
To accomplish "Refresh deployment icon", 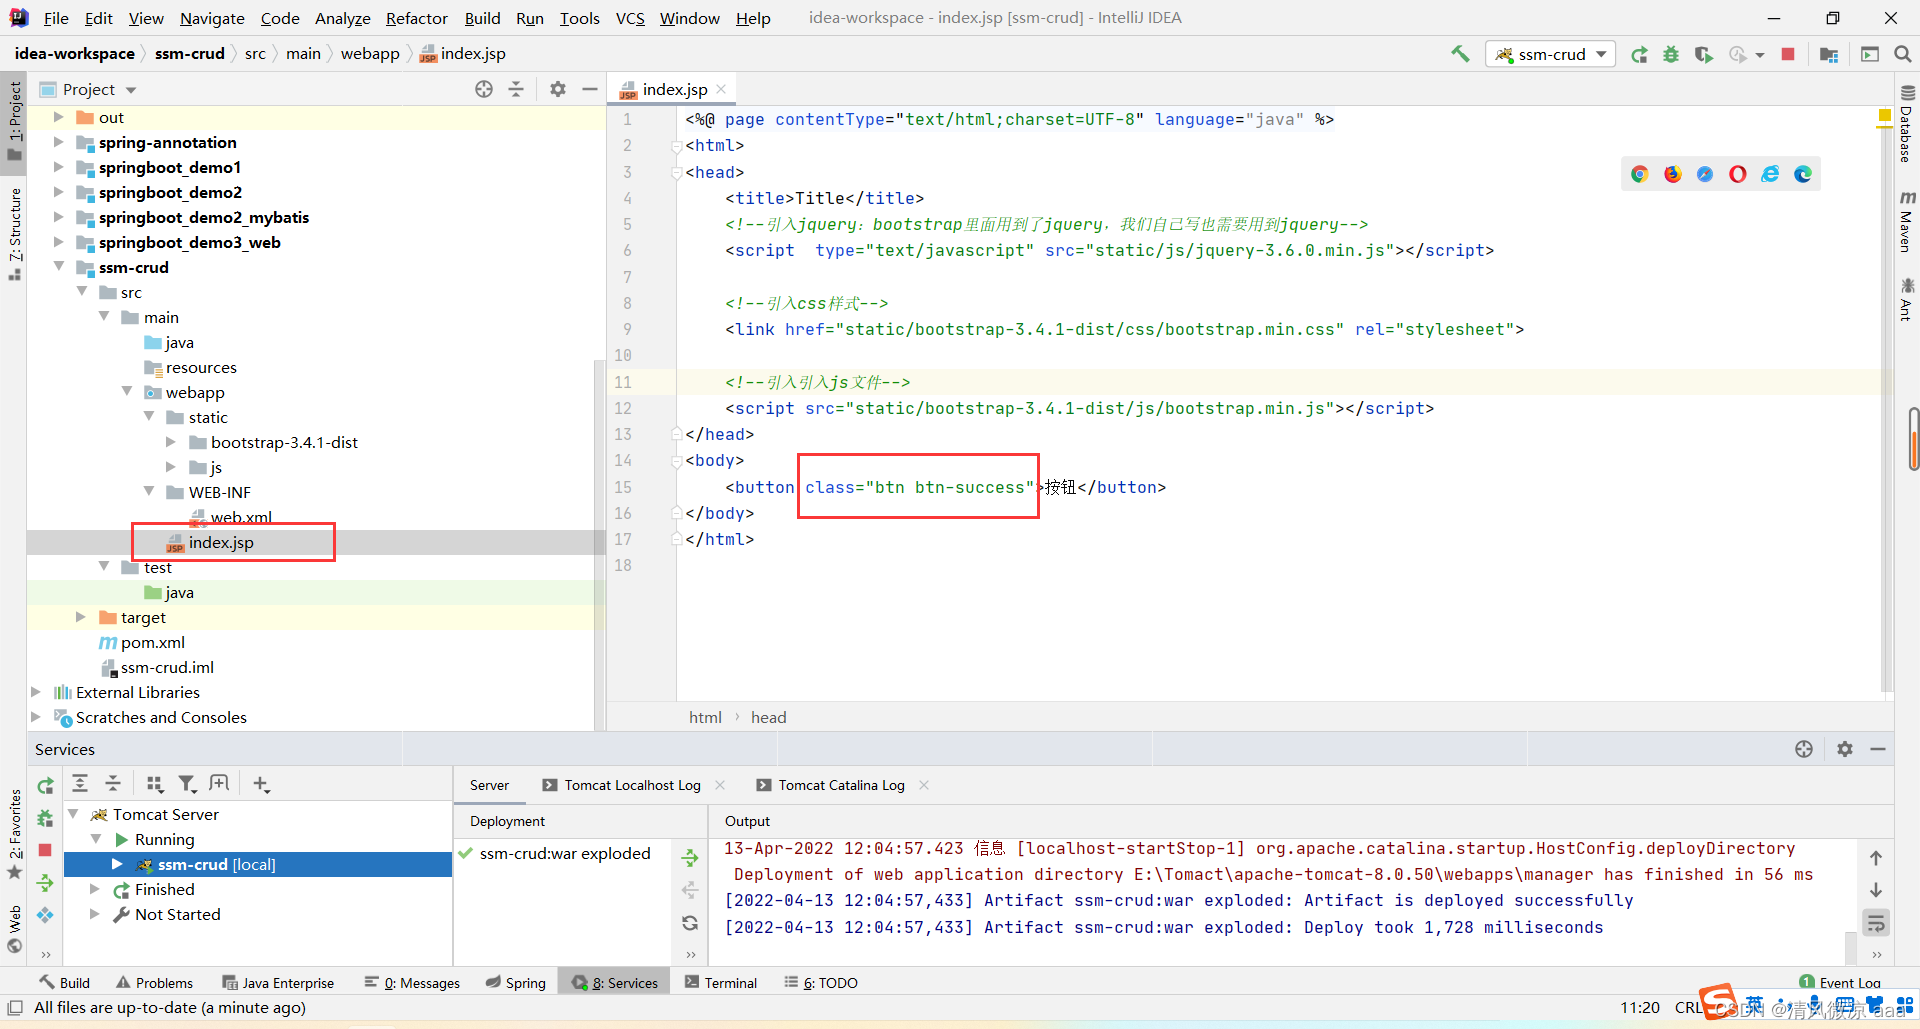I will click(690, 923).
